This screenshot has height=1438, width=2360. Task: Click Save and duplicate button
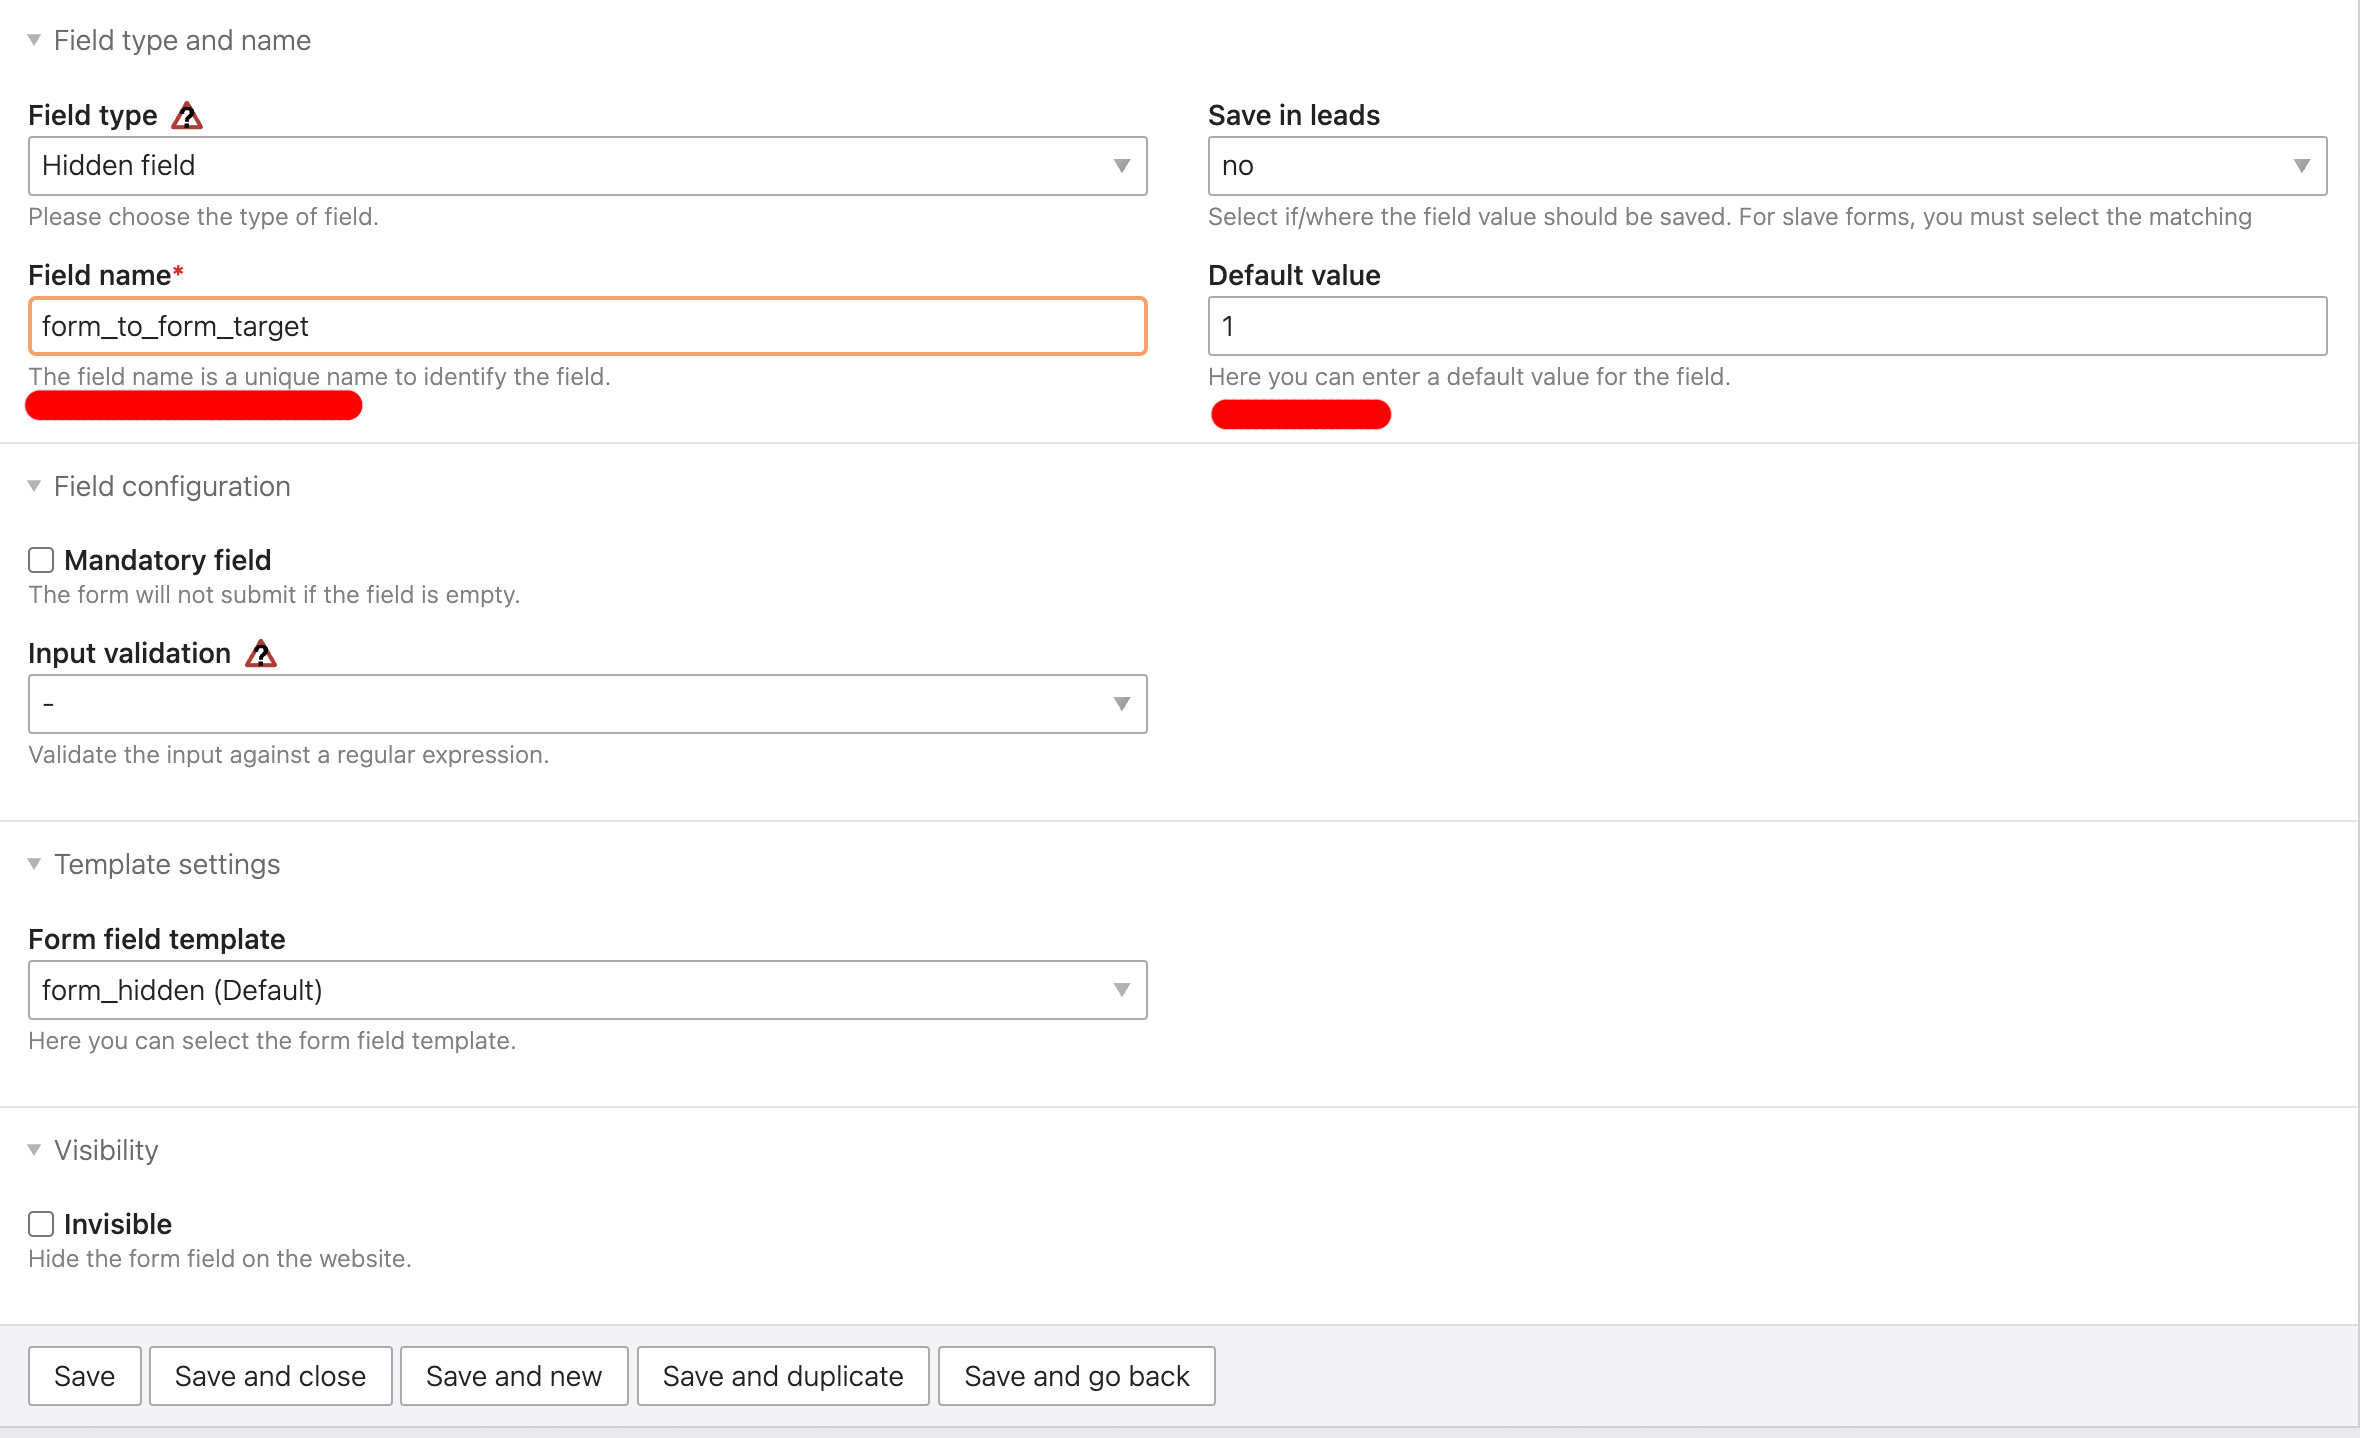[783, 1376]
